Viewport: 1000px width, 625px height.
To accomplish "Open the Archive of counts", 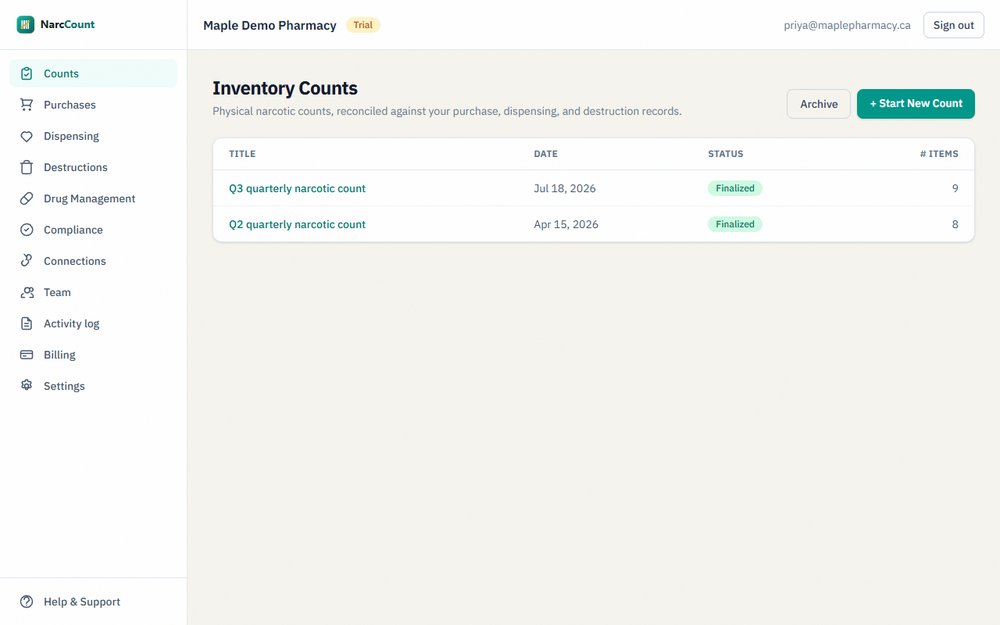I will click(818, 104).
